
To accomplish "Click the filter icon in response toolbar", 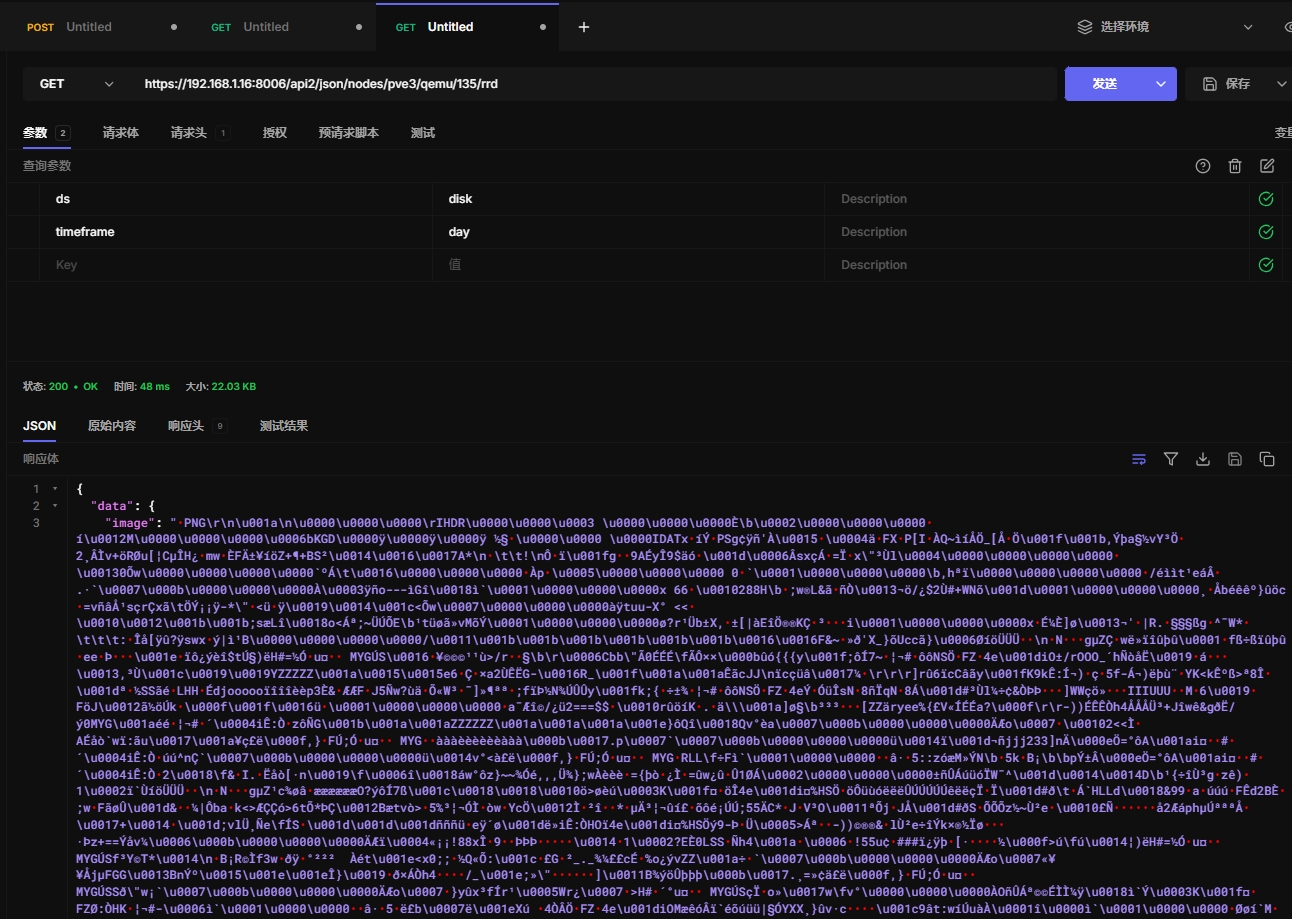I will point(1171,459).
